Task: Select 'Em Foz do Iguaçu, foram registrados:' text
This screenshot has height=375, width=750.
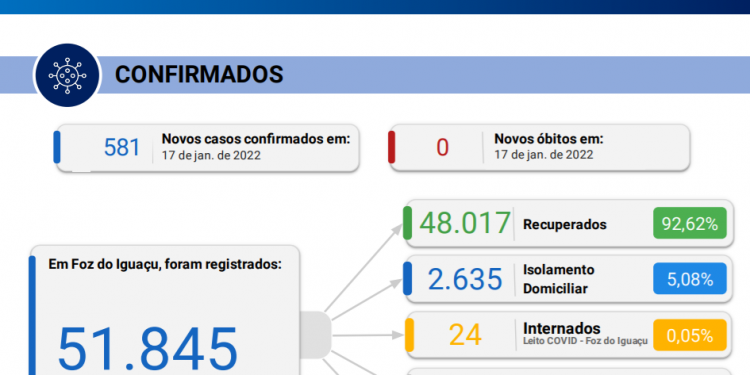Action: point(165,264)
